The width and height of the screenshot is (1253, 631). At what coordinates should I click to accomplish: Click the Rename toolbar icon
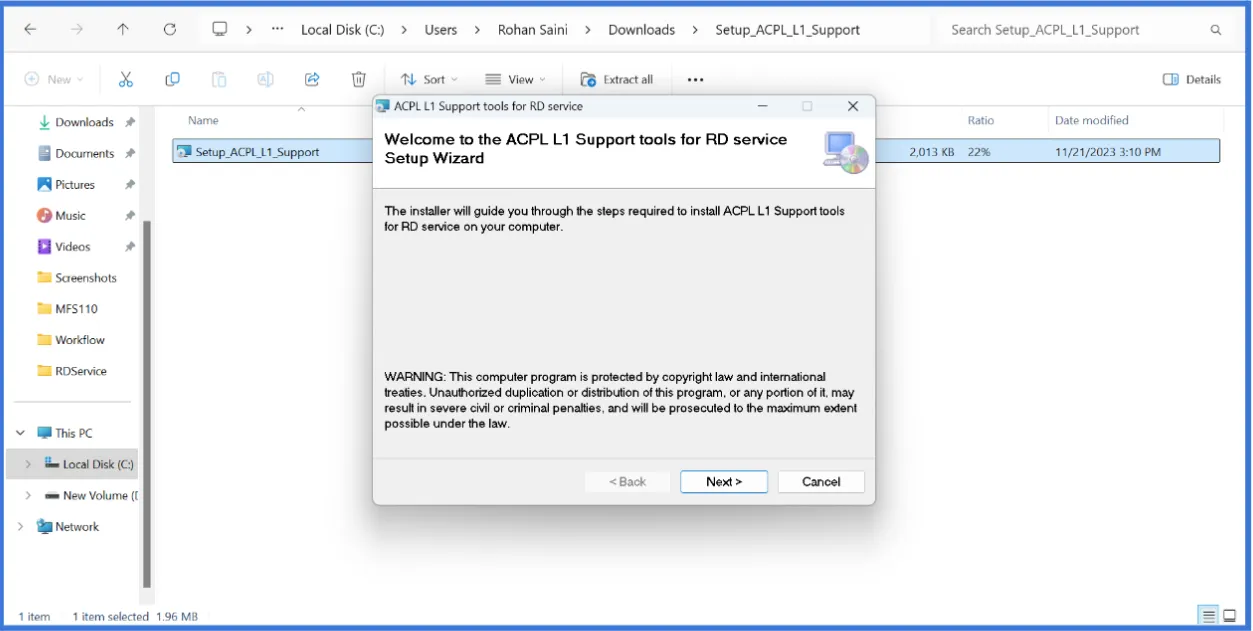click(265, 79)
